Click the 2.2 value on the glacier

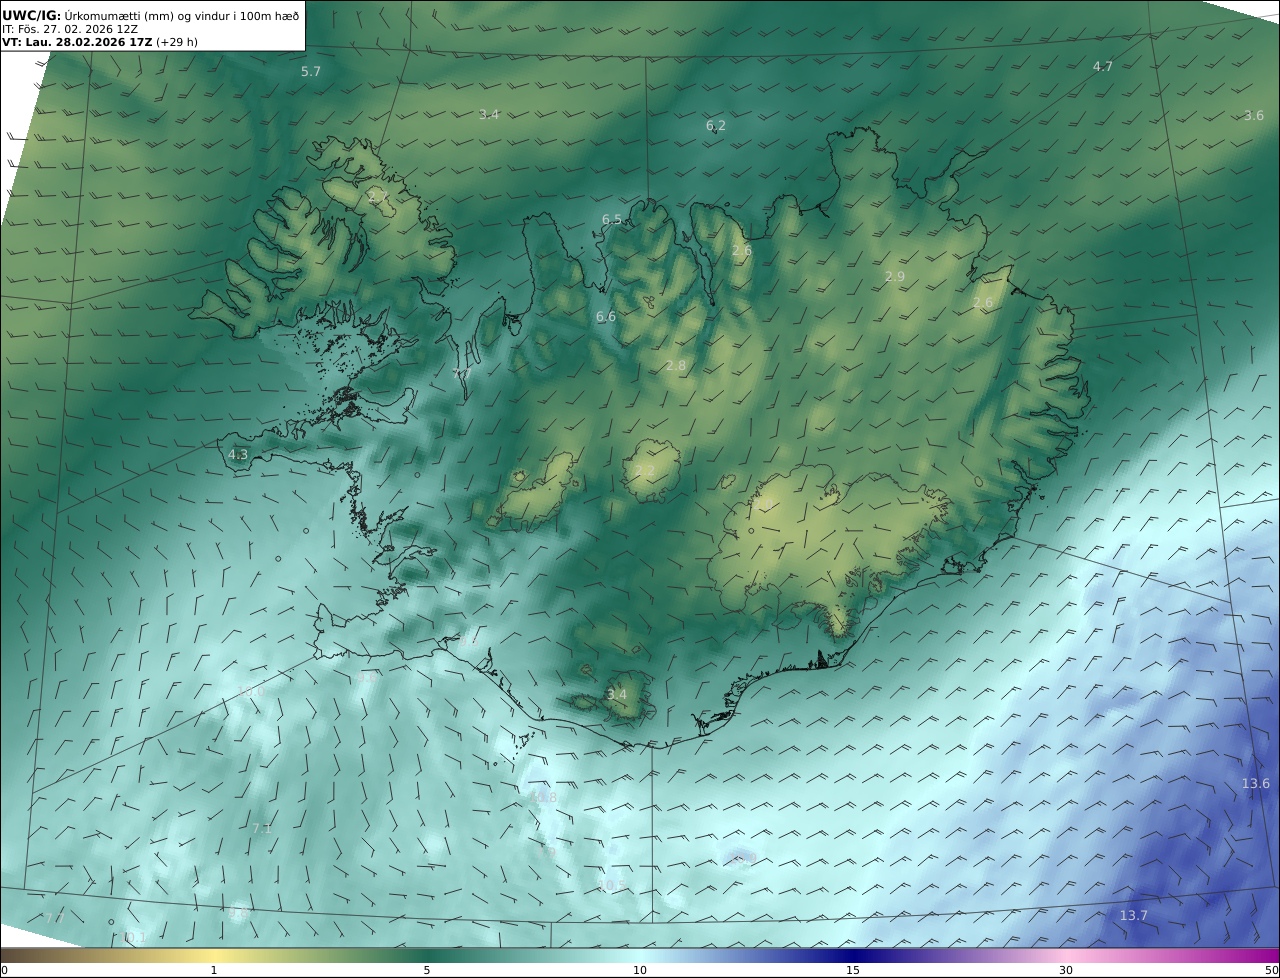645,471
